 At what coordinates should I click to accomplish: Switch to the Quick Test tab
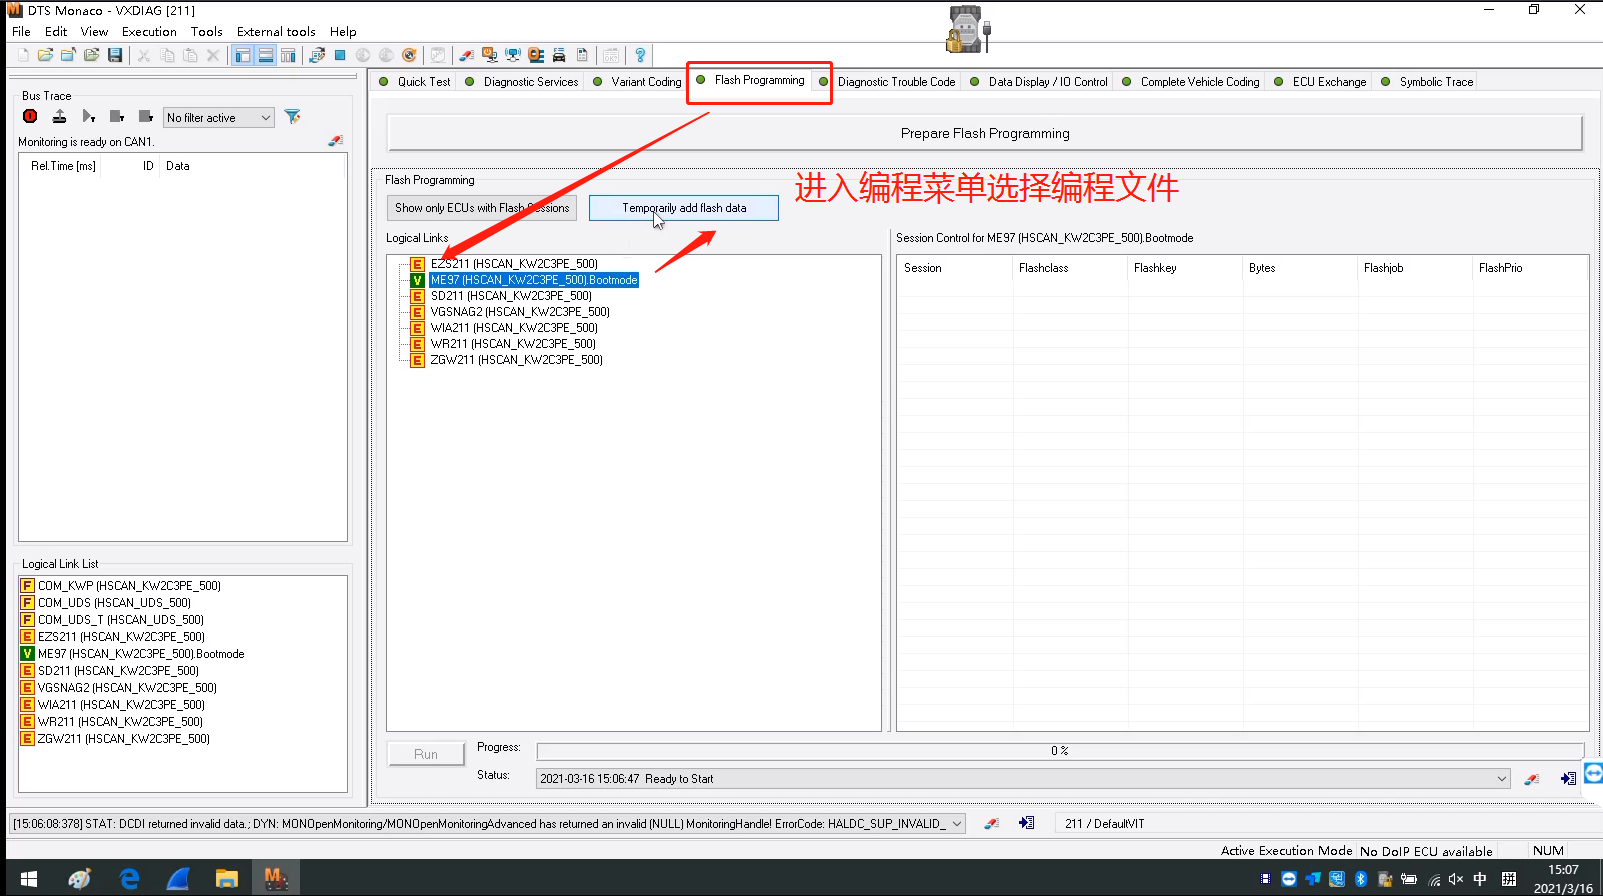coord(415,82)
